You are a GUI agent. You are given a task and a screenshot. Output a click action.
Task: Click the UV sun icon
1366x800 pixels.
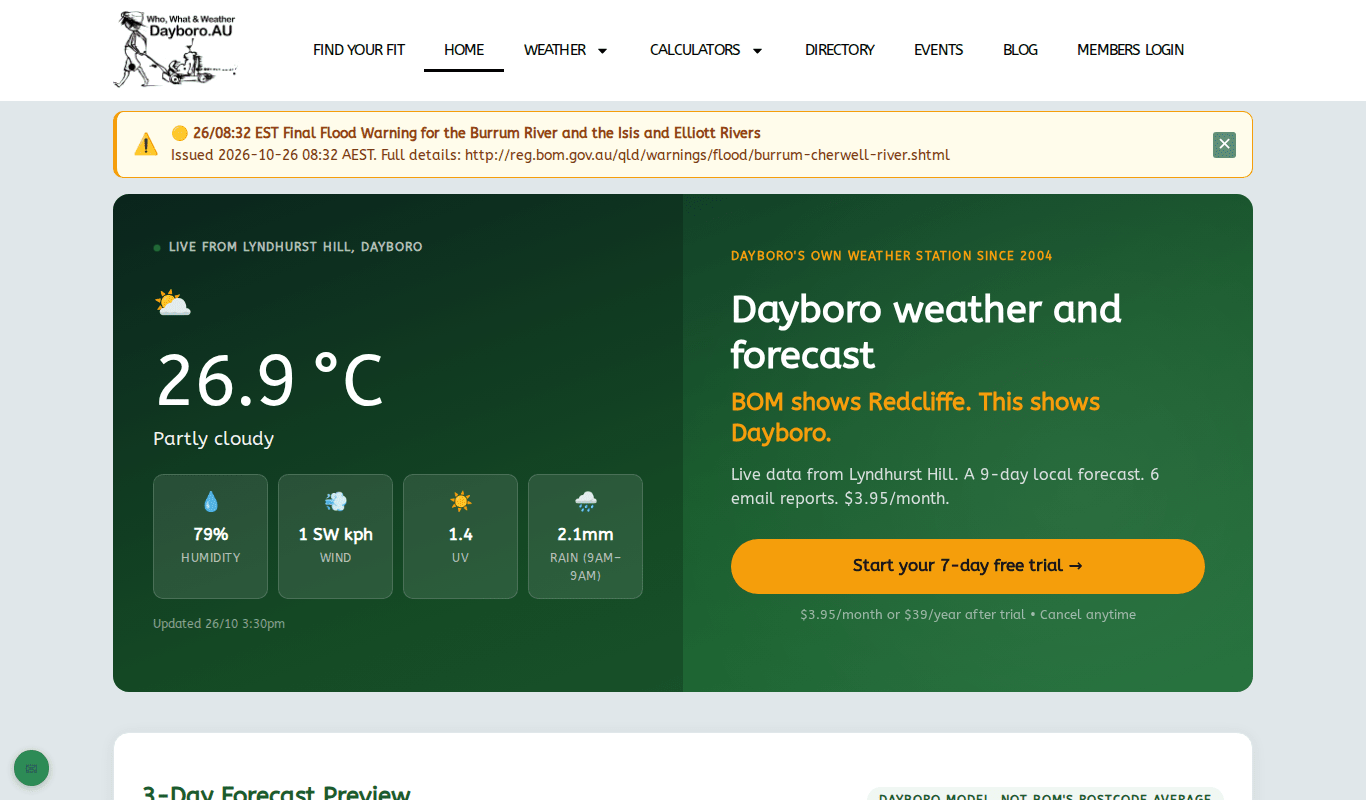[x=460, y=501]
